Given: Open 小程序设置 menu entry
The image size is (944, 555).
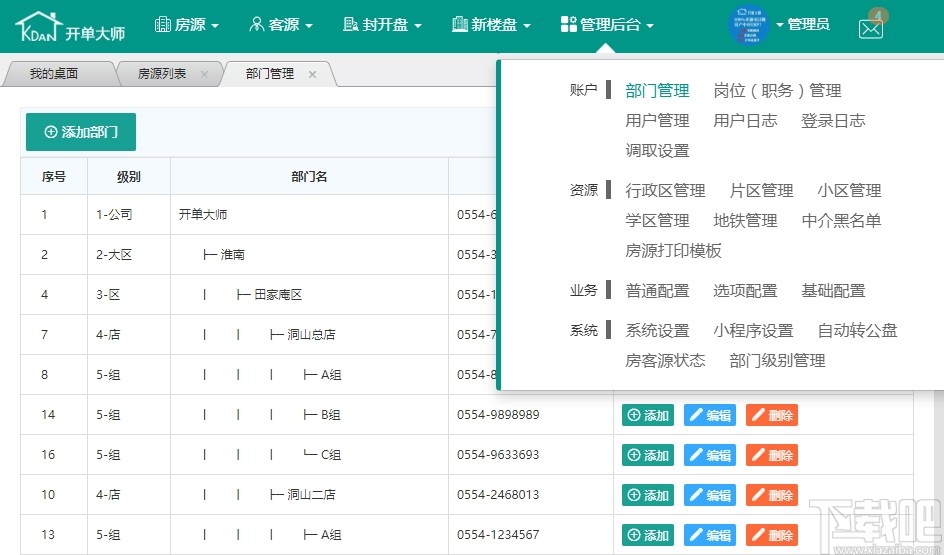Looking at the screenshot, I should [x=753, y=330].
